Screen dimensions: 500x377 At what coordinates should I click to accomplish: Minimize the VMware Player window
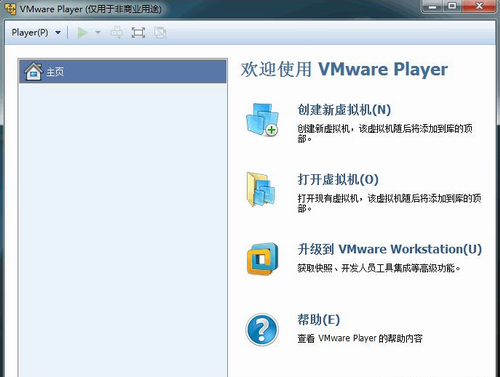point(433,6)
